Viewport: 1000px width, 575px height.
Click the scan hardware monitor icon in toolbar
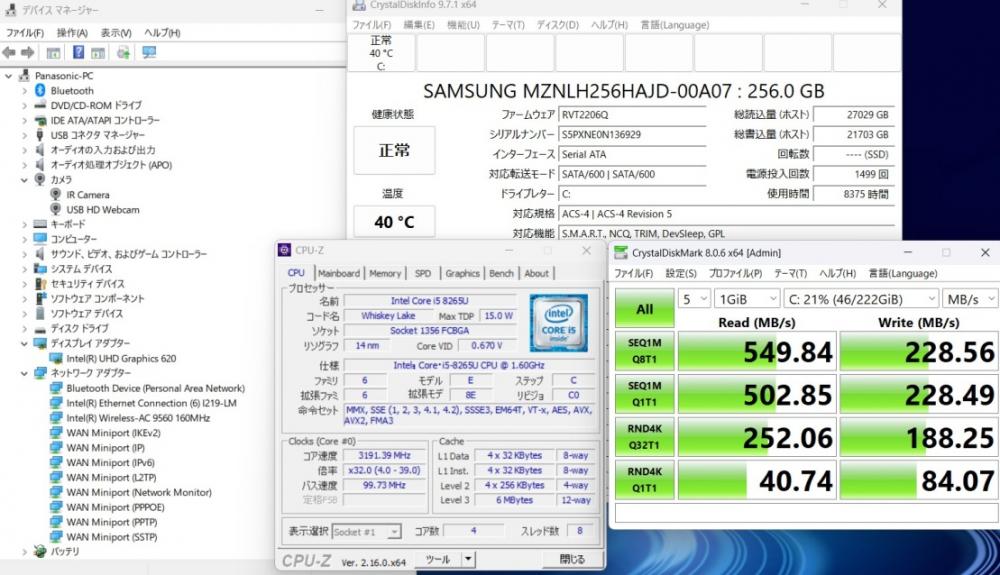click(x=149, y=52)
